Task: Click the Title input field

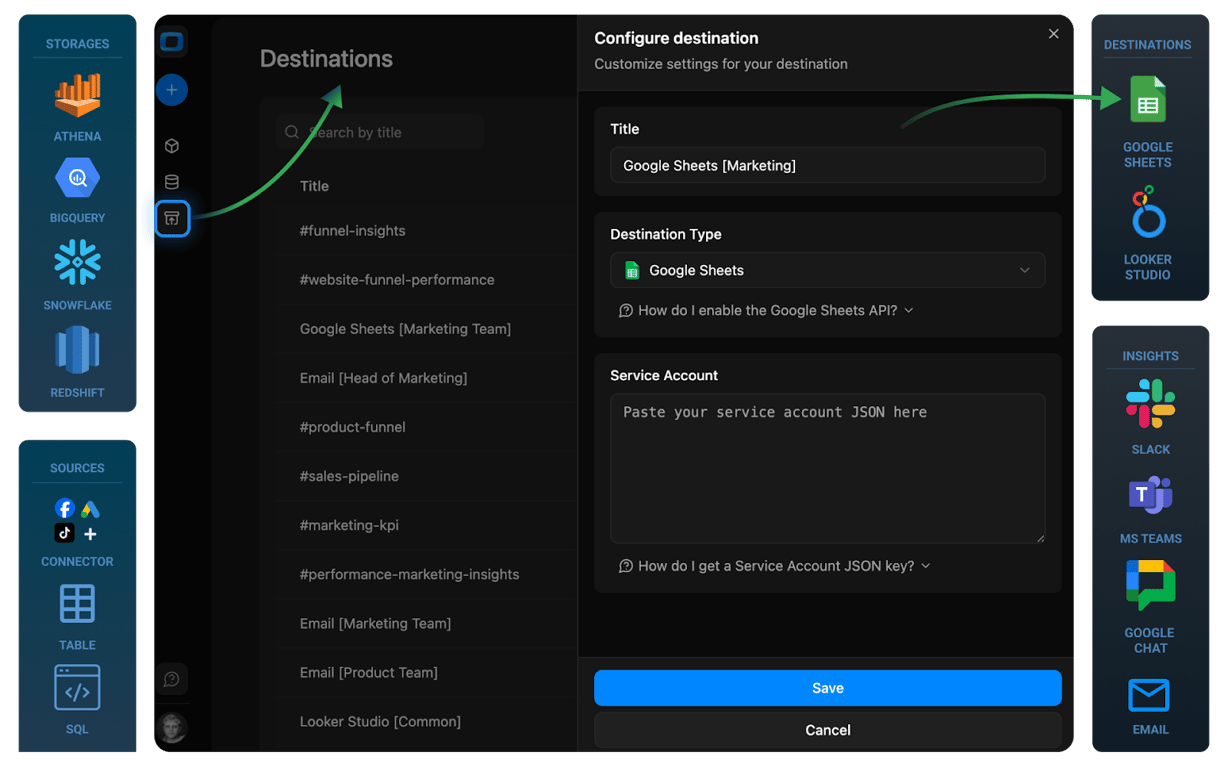Action: pos(828,165)
